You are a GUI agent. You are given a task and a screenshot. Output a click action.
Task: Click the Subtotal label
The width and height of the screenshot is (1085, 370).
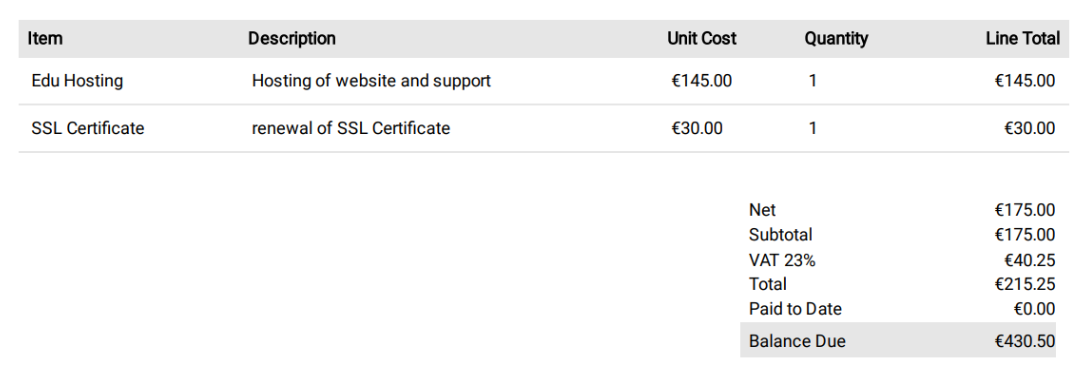[x=781, y=234]
